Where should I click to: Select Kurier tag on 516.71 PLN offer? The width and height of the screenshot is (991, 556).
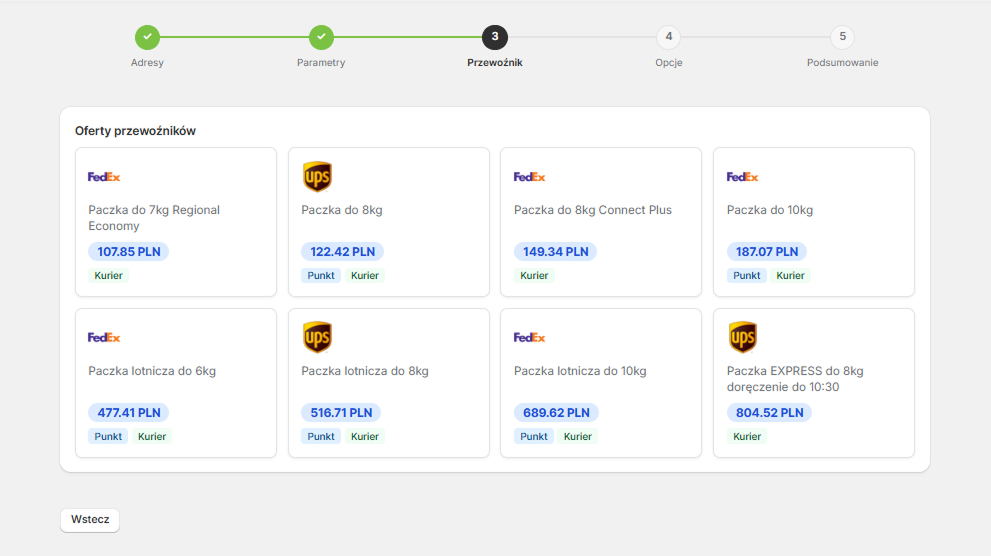click(x=365, y=437)
